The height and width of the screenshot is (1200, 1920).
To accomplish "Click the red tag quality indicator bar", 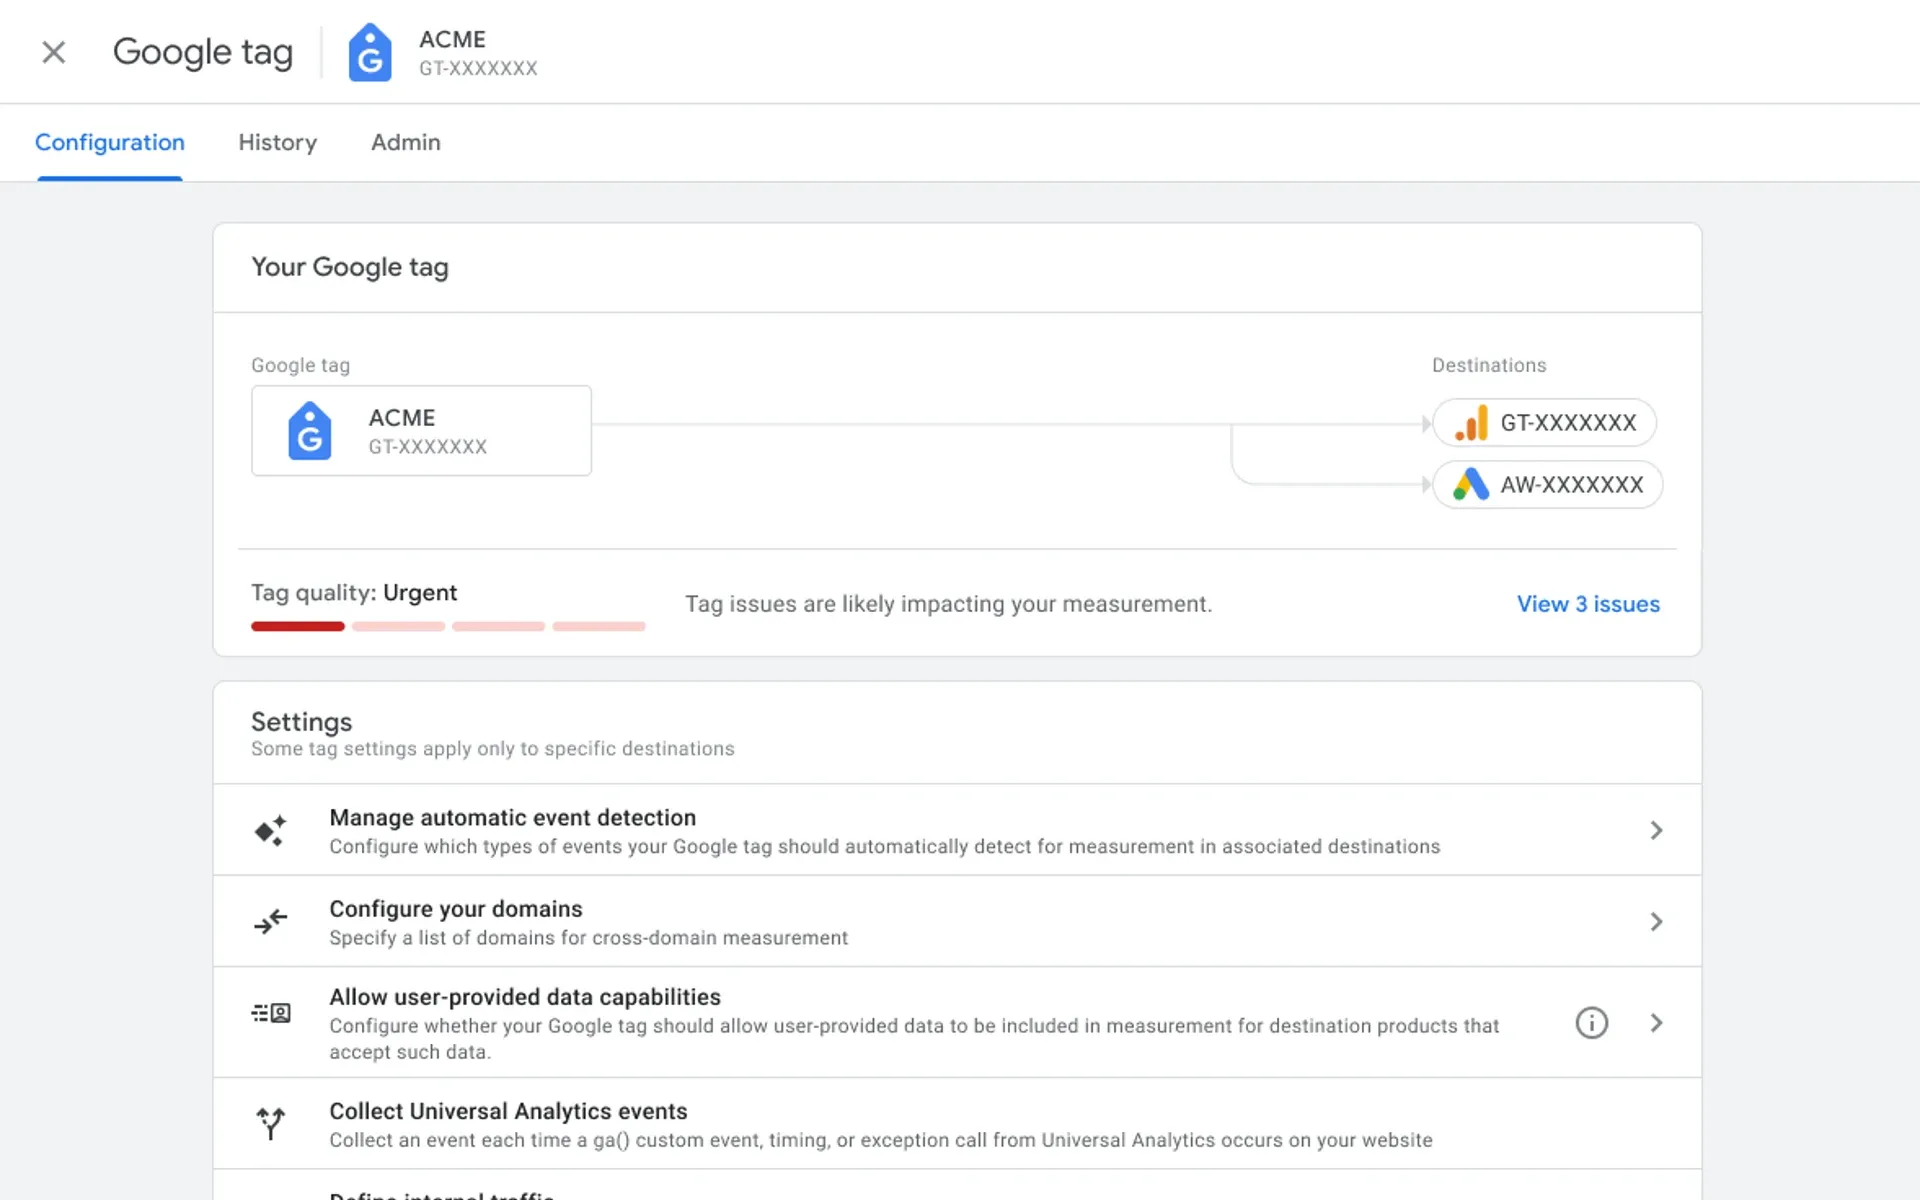I will coord(297,626).
